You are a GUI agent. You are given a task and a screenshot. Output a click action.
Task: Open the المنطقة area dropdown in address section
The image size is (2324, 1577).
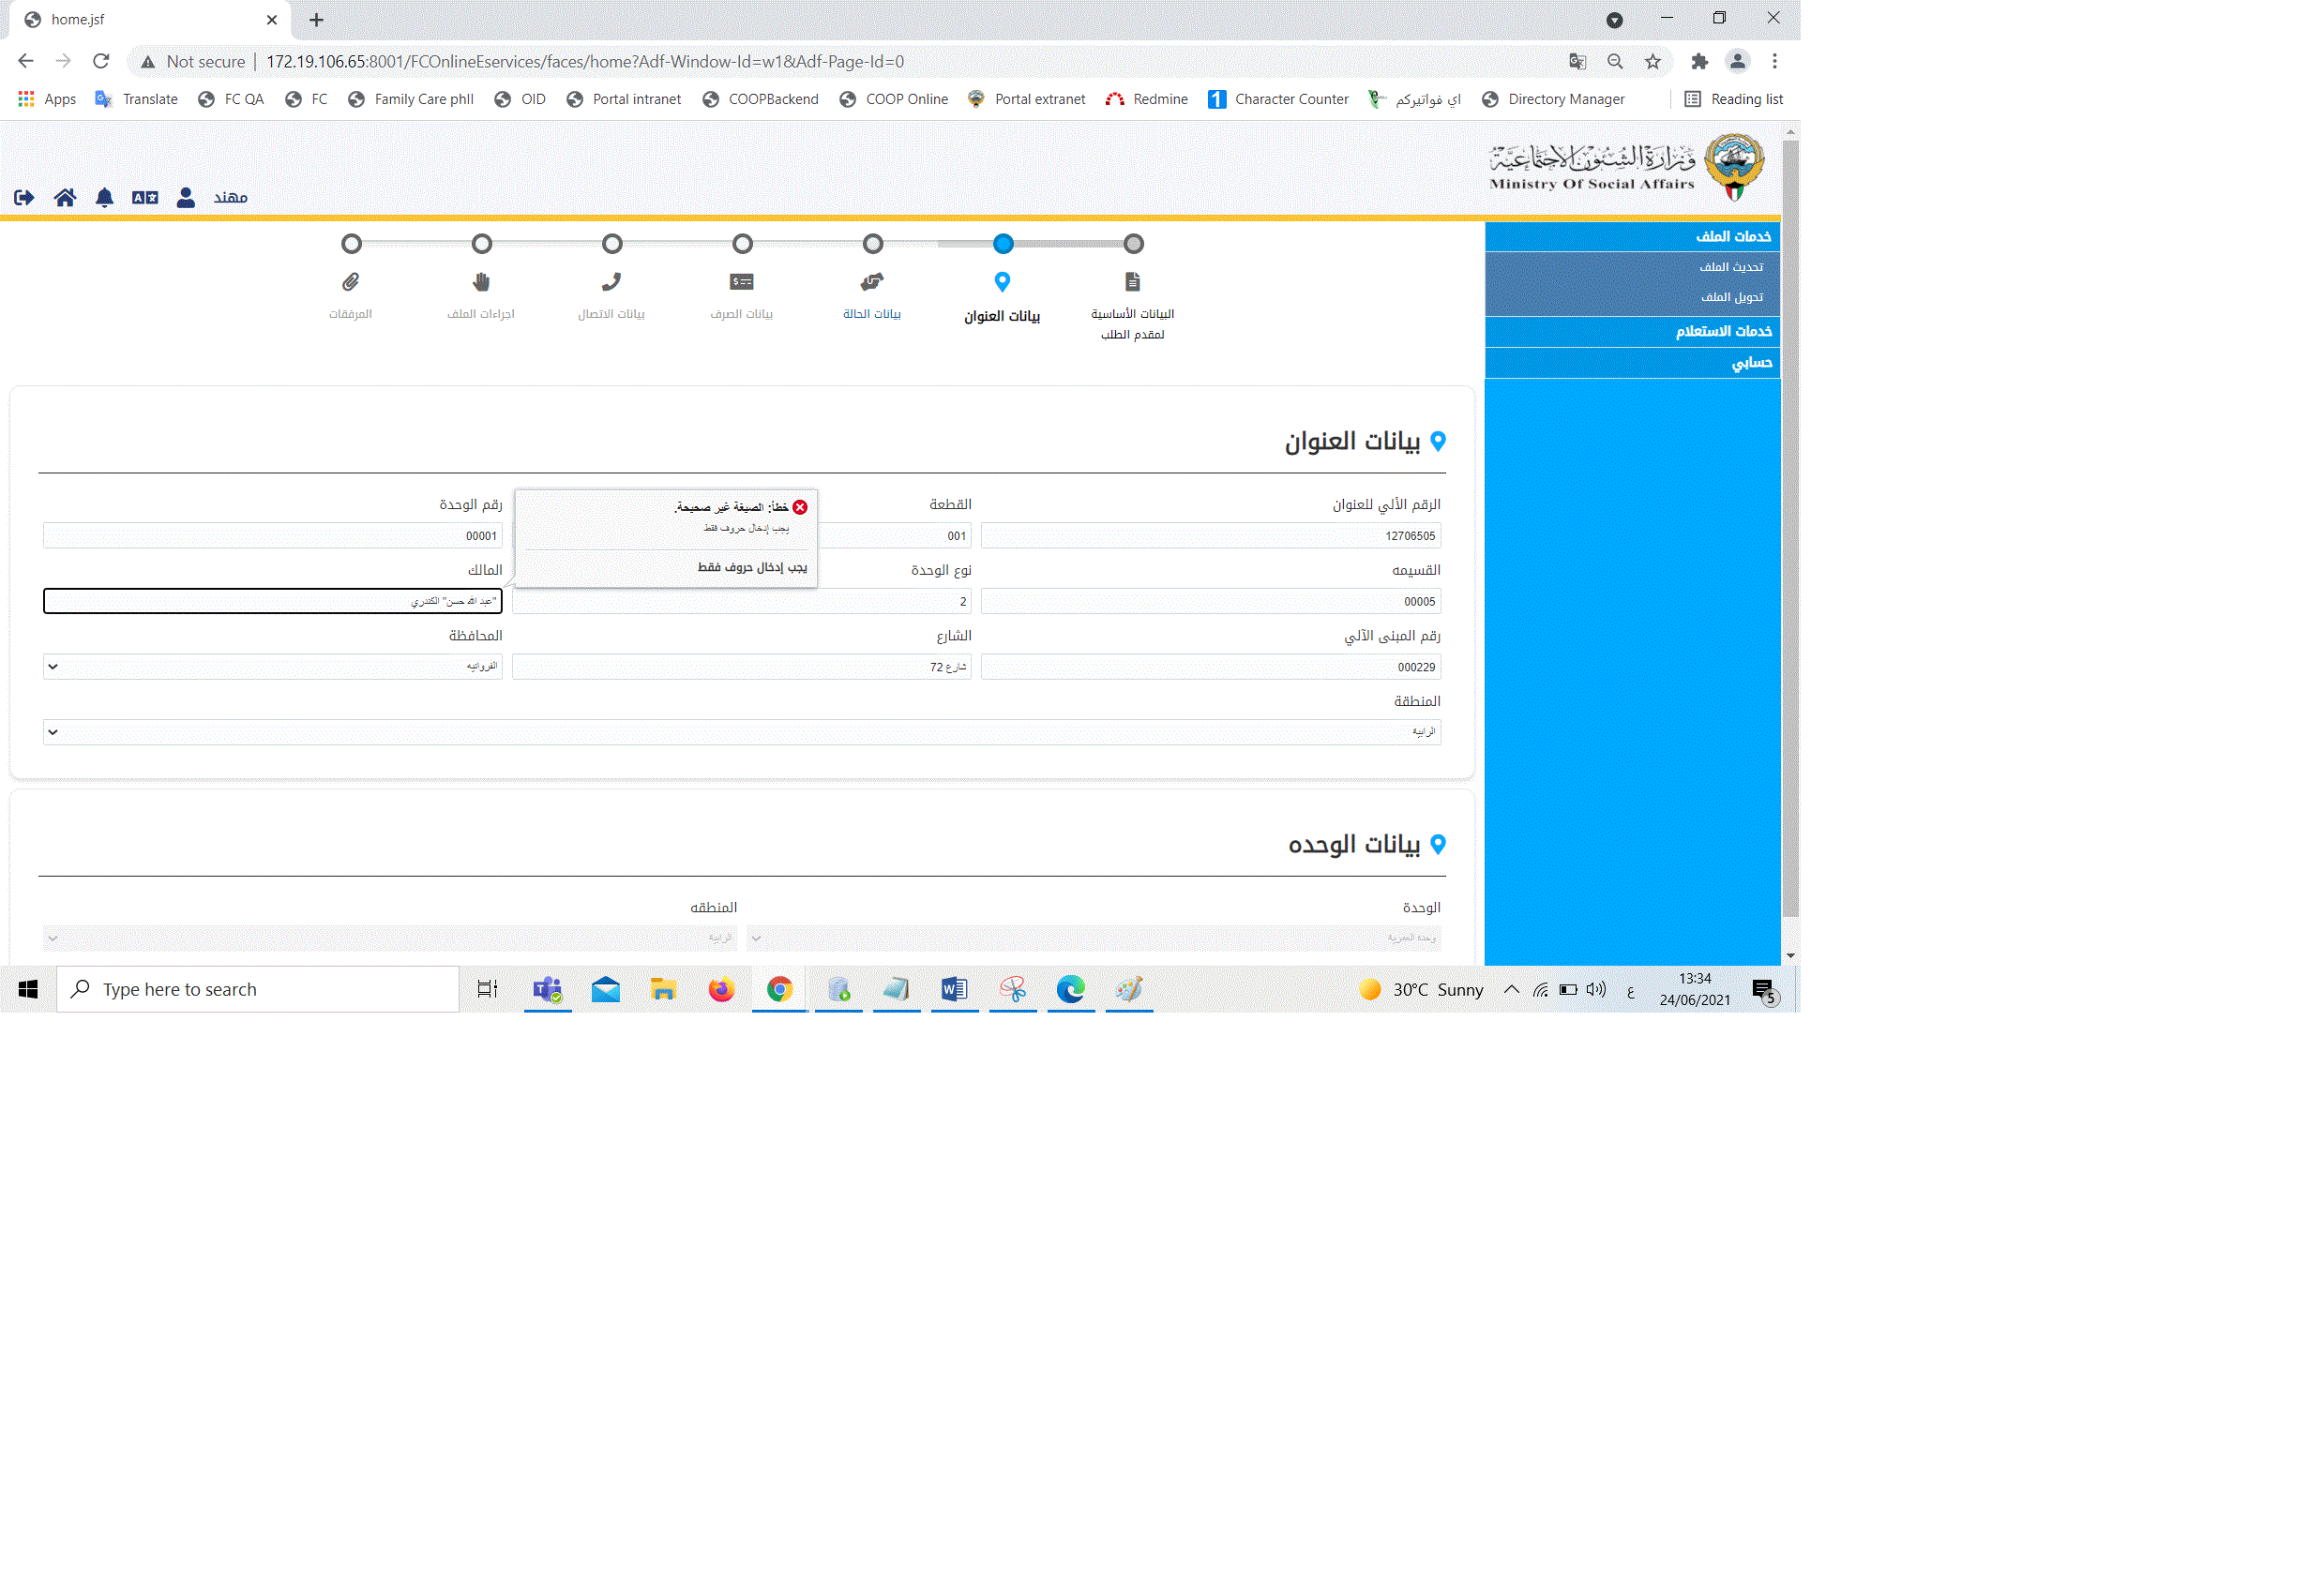[x=742, y=733]
